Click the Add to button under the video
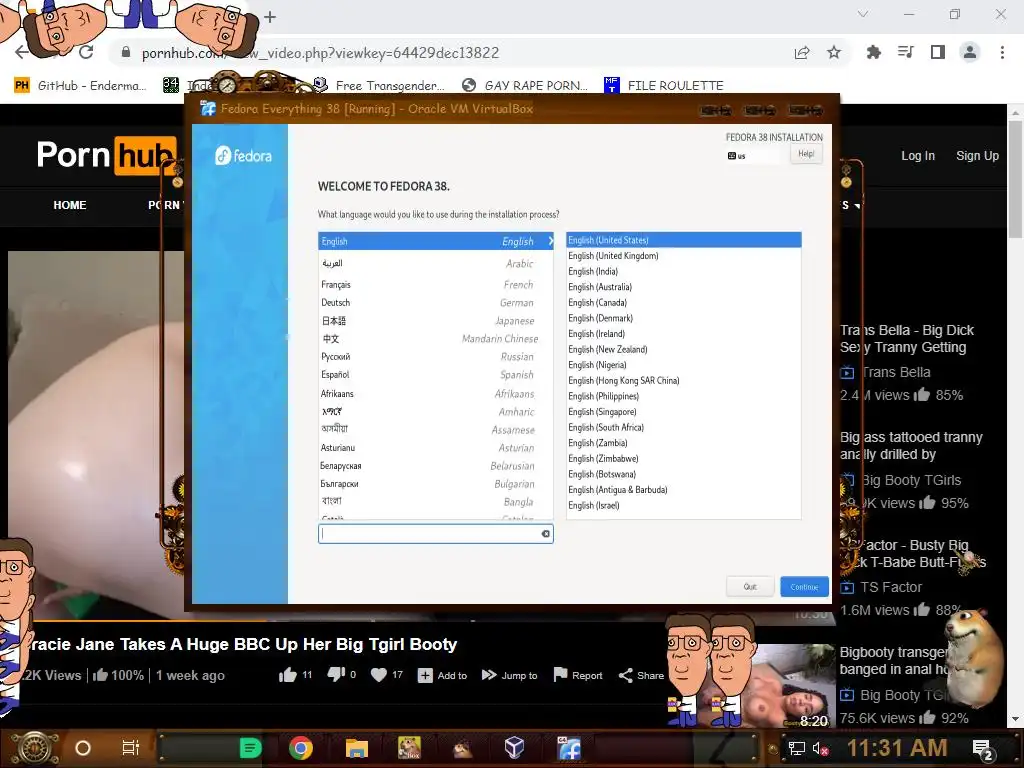The image size is (1024, 768). click(443, 675)
